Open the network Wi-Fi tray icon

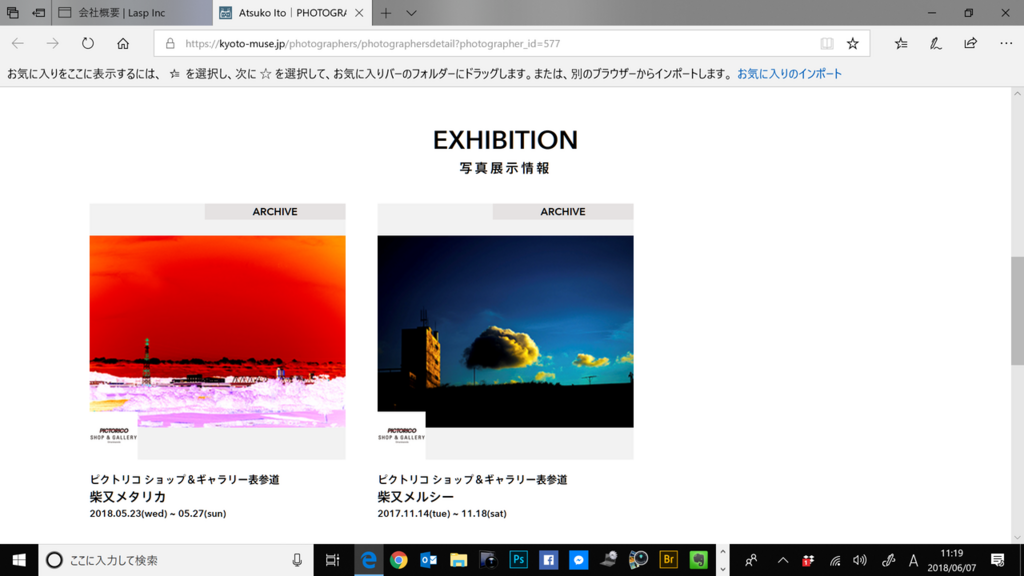[835, 560]
